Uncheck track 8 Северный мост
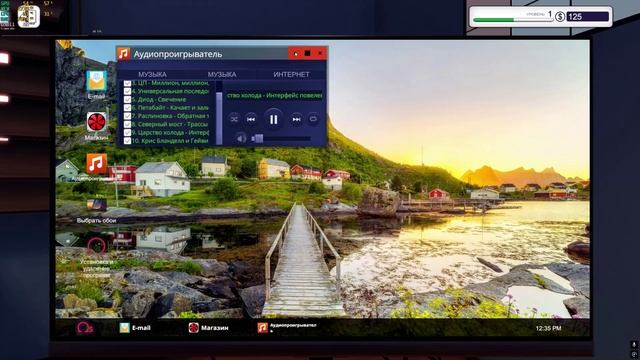This screenshot has height=360, width=640. click(127, 124)
